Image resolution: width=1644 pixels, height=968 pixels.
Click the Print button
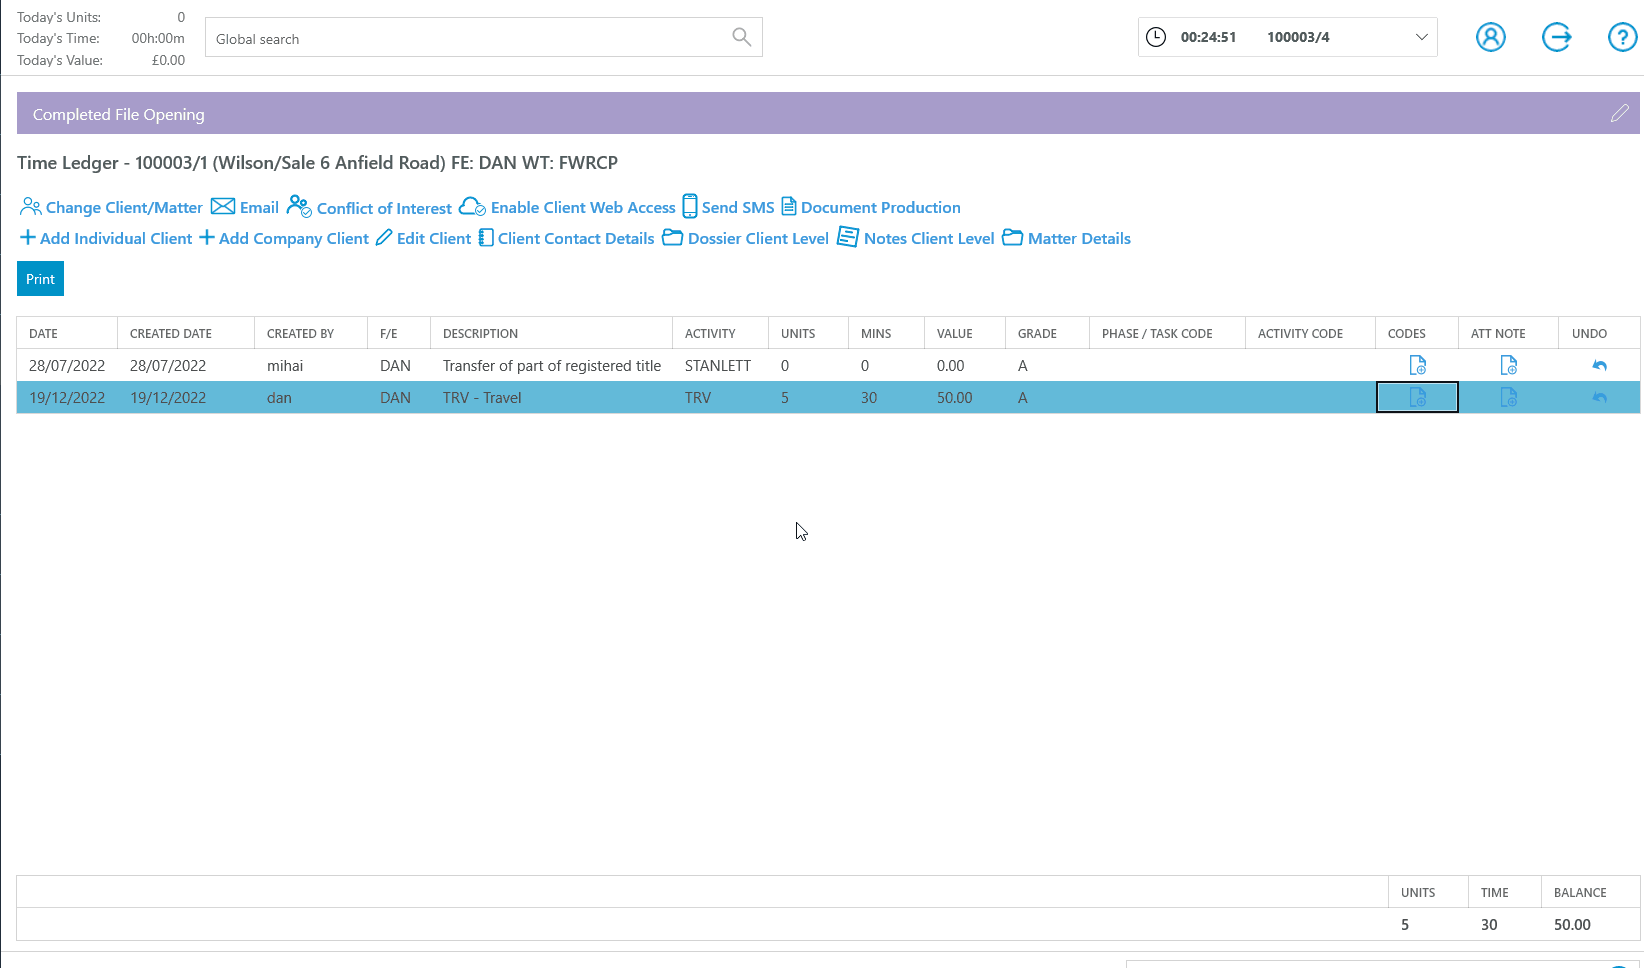[40, 279]
